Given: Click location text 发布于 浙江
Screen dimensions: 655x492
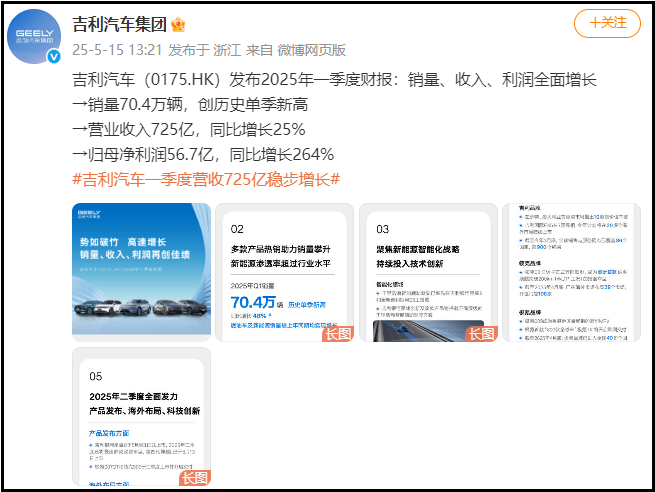Looking at the screenshot, I should click(x=205, y=50).
